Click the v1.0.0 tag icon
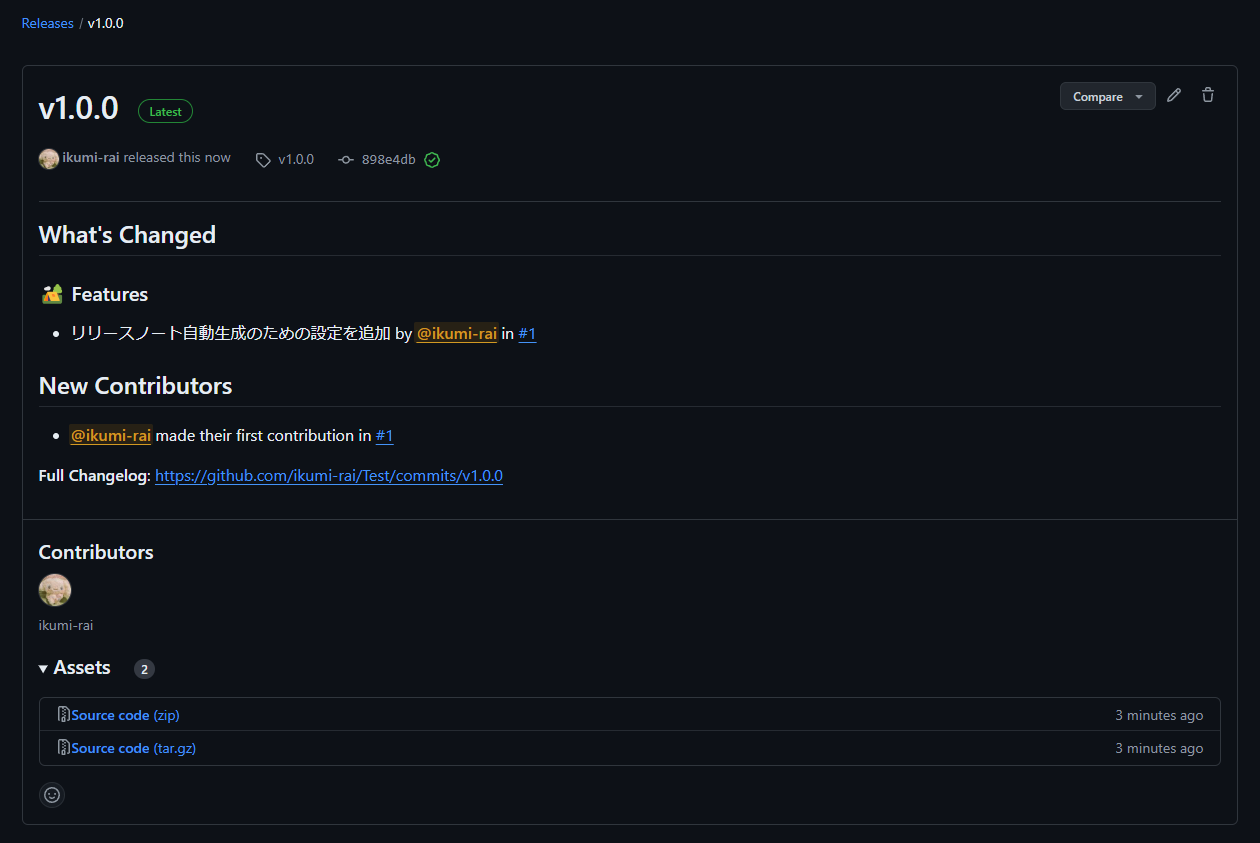 pyautogui.click(x=263, y=160)
